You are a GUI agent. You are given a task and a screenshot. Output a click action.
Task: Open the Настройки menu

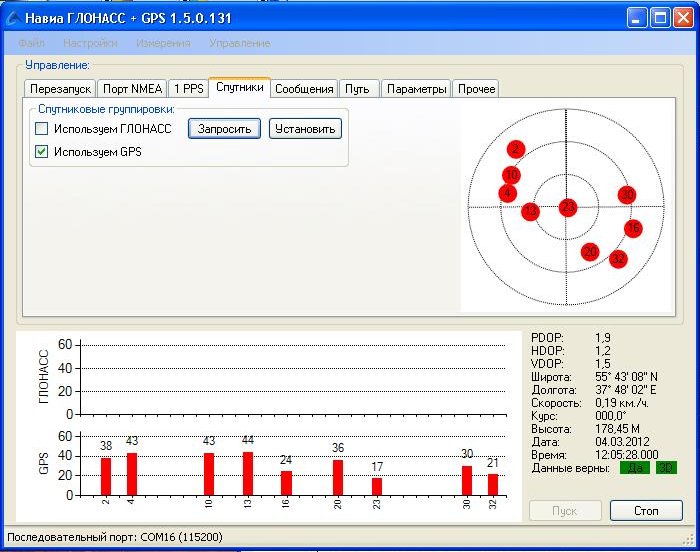pos(90,43)
